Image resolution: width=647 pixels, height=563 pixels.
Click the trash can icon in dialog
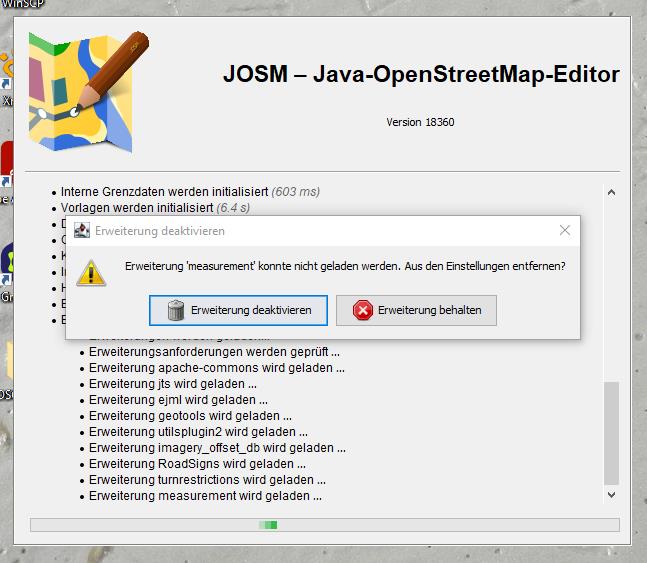pos(176,310)
